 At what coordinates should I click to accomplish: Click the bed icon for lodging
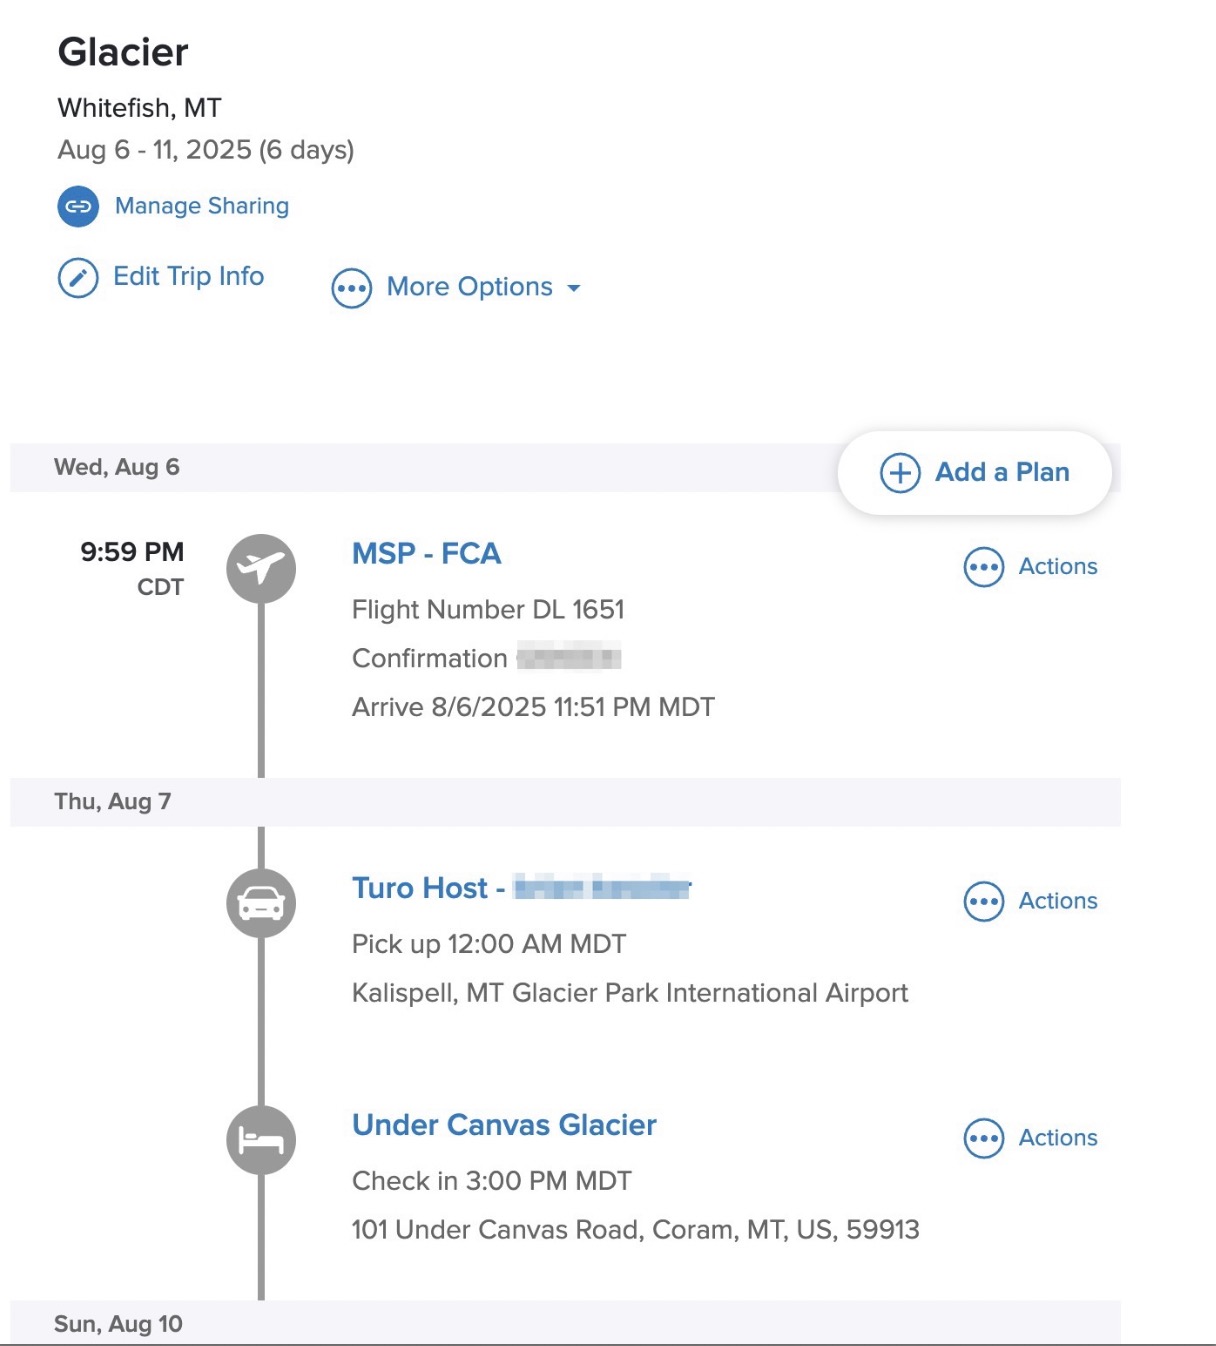click(x=261, y=1140)
